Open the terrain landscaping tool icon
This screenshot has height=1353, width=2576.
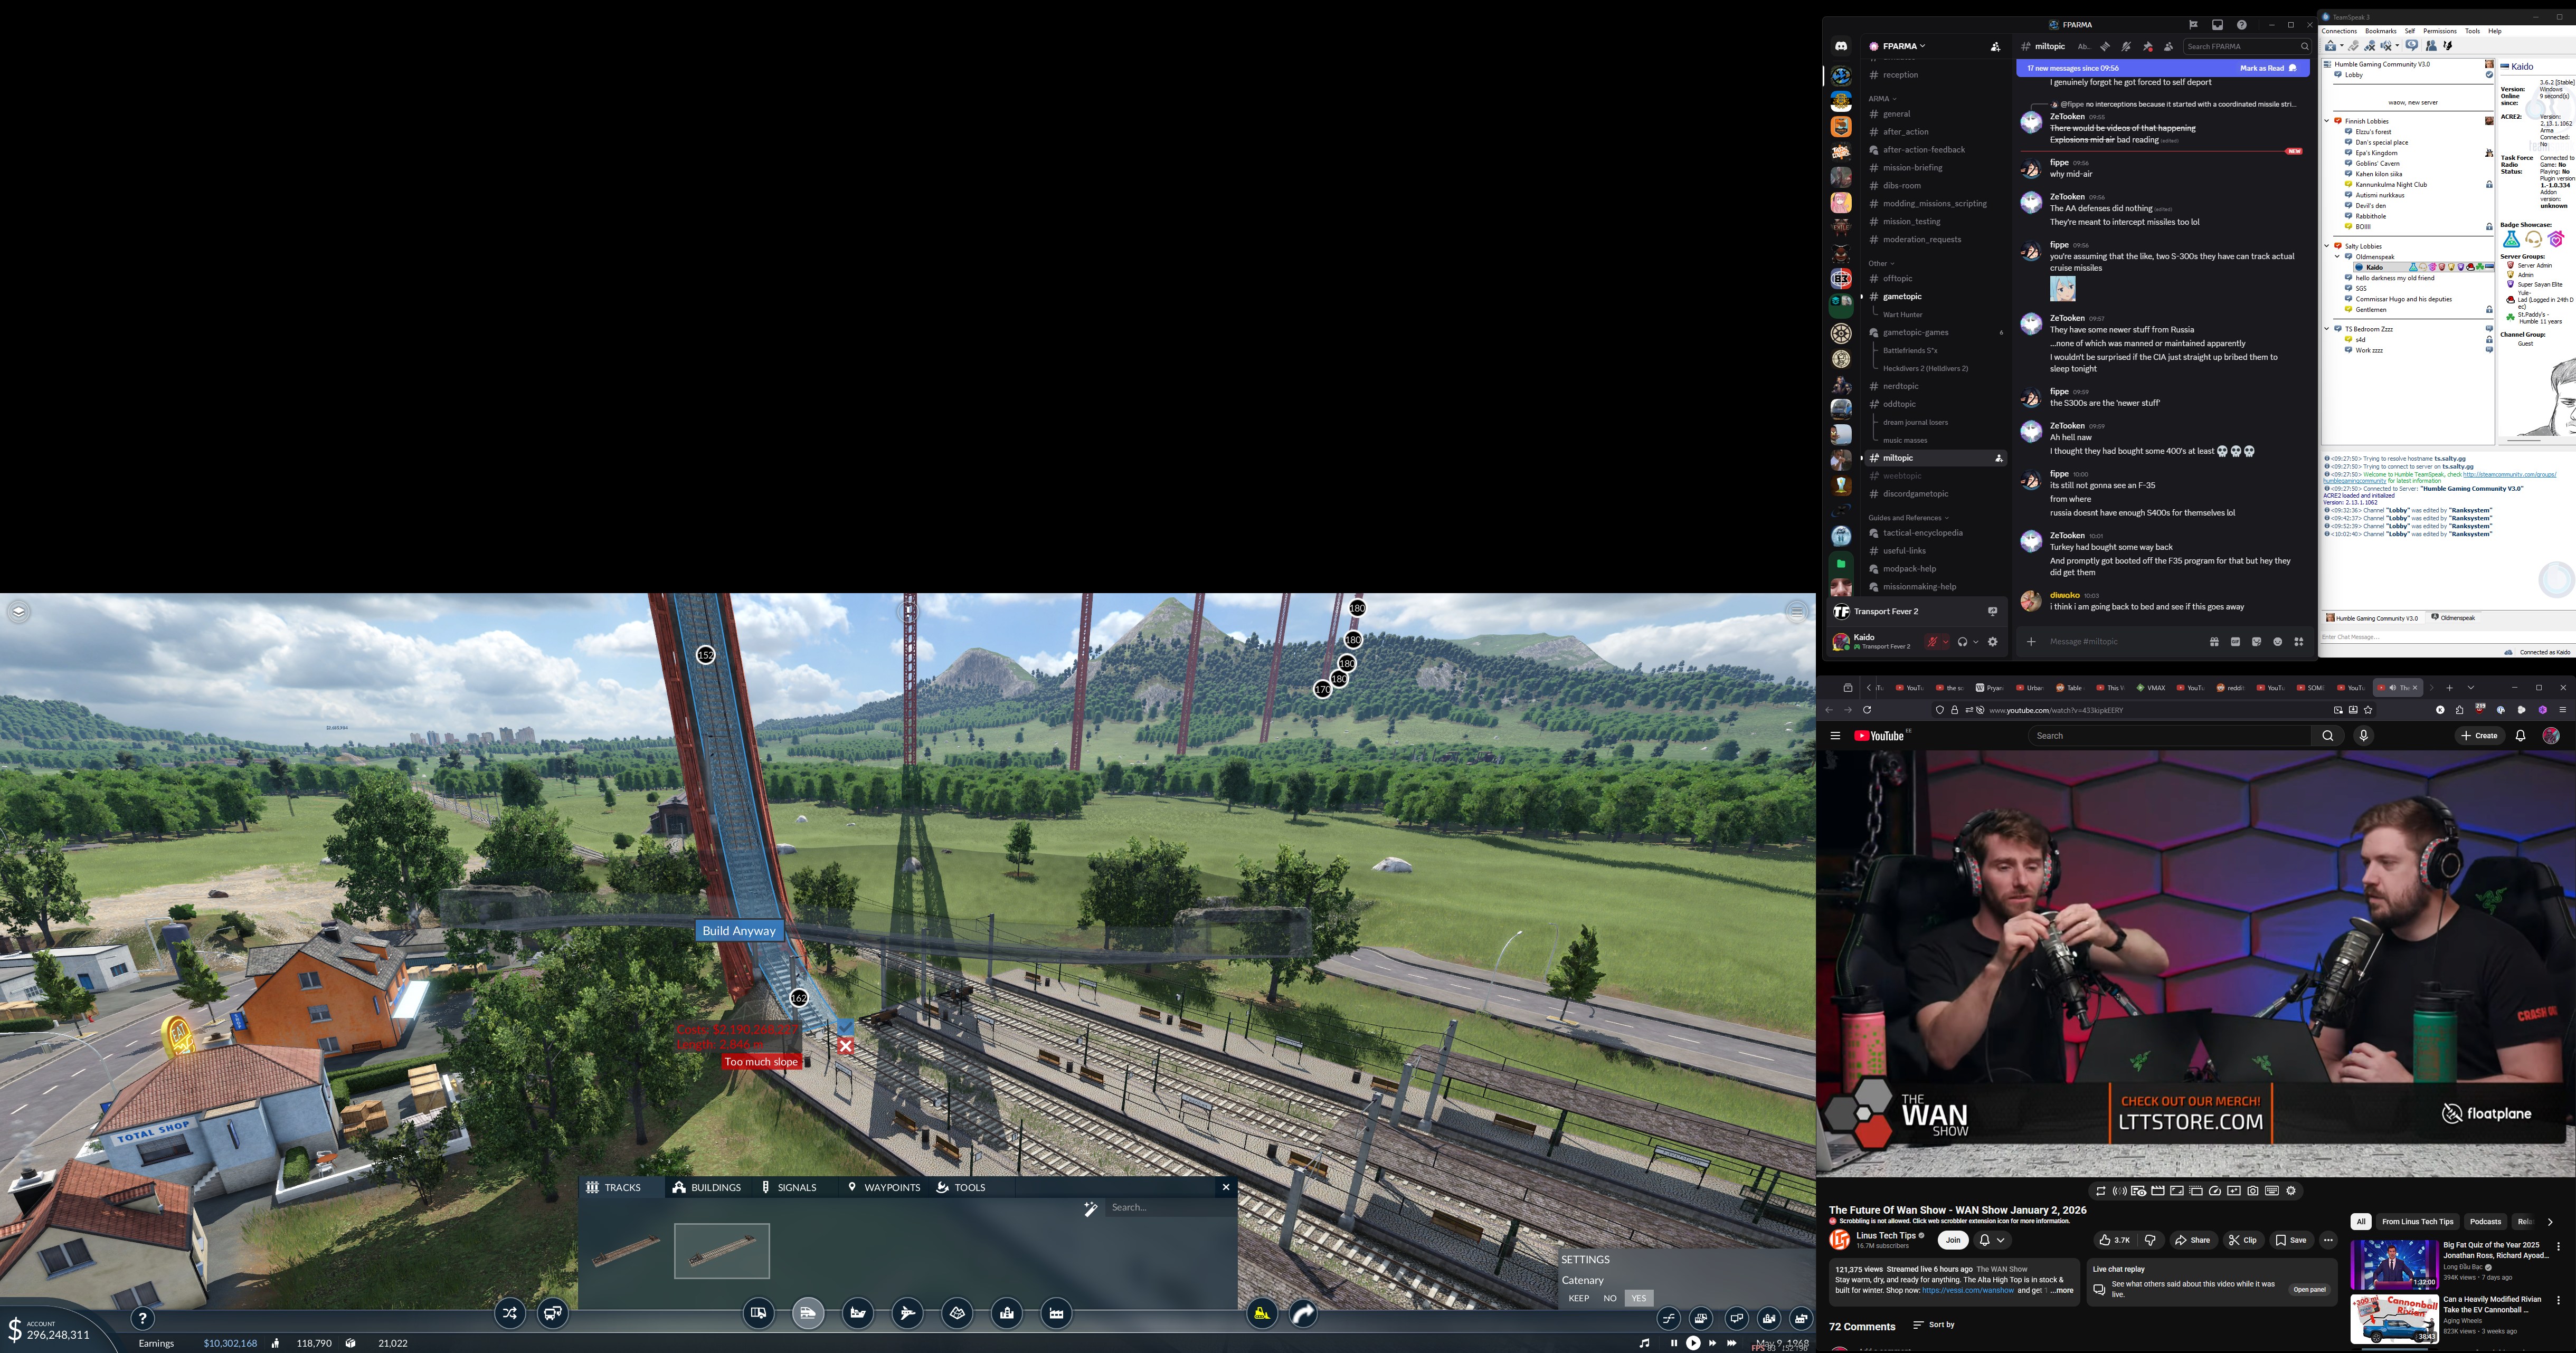958,1313
